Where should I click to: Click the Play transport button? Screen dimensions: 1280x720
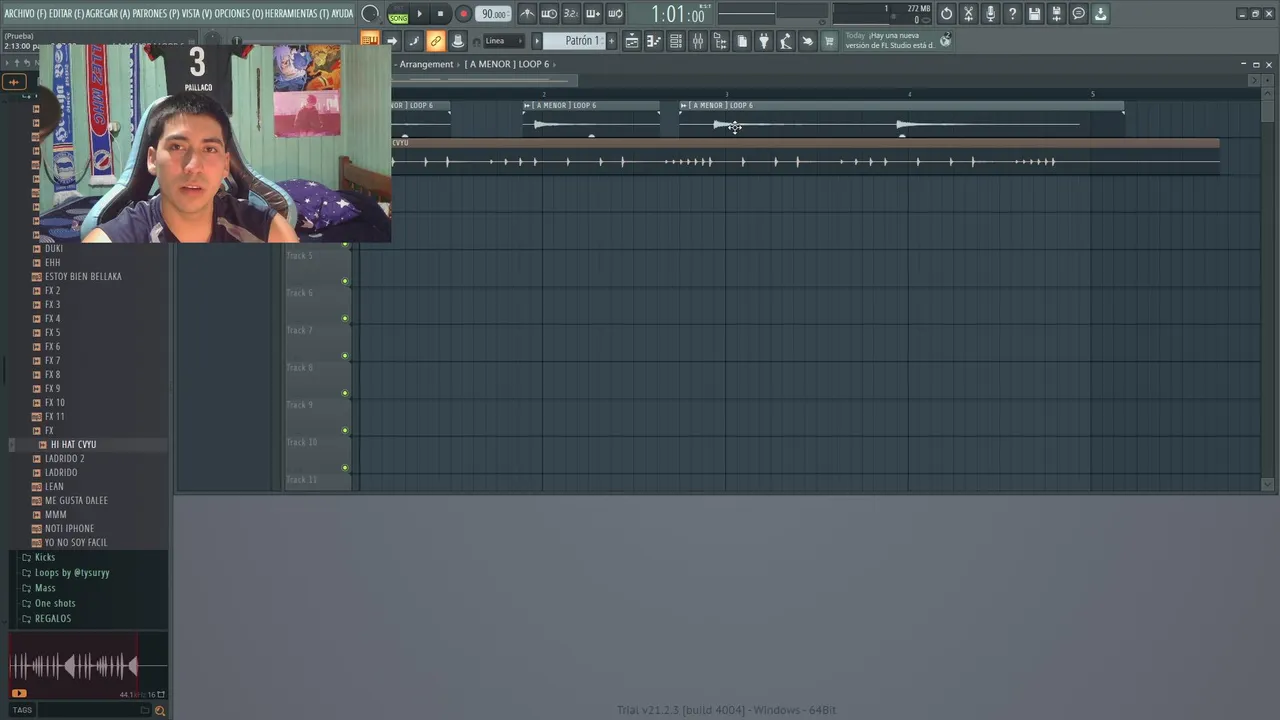pos(419,14)
